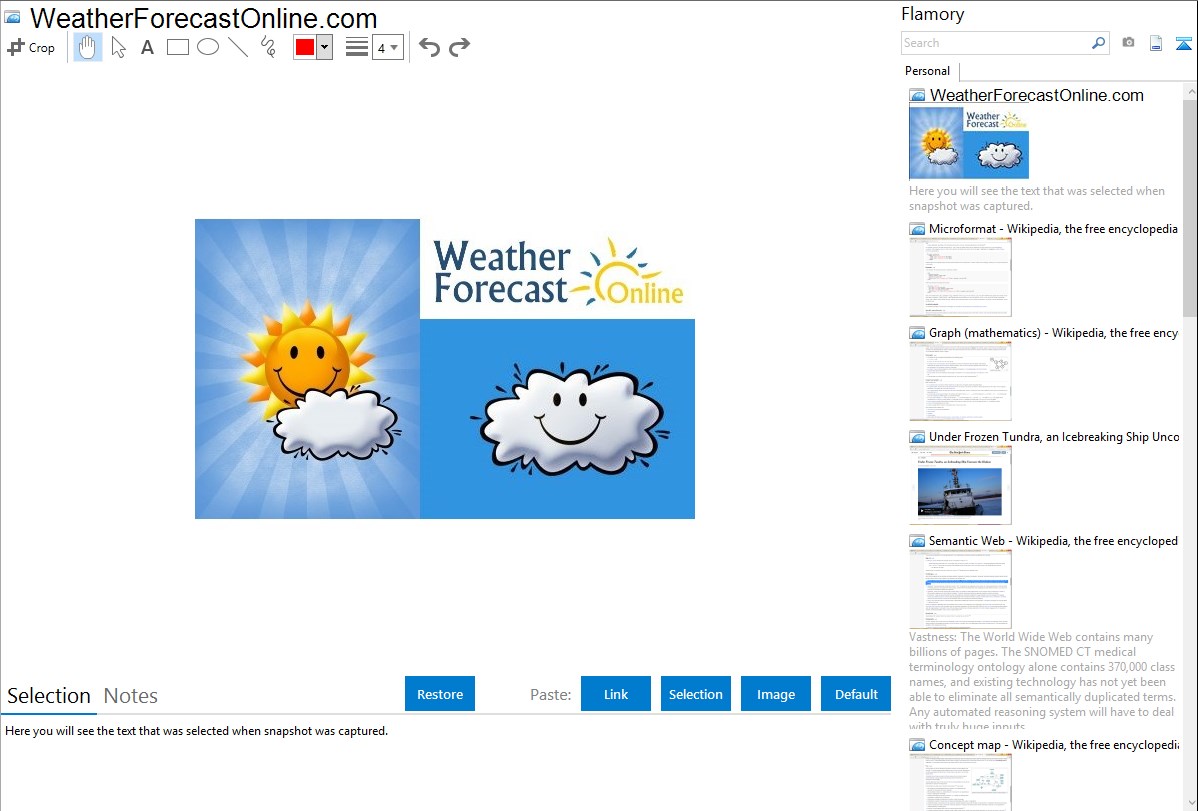Screen dimensions: 1198x811
Task: Open Under Frozen Tundra snapshot title
Action: [1054, 436]
